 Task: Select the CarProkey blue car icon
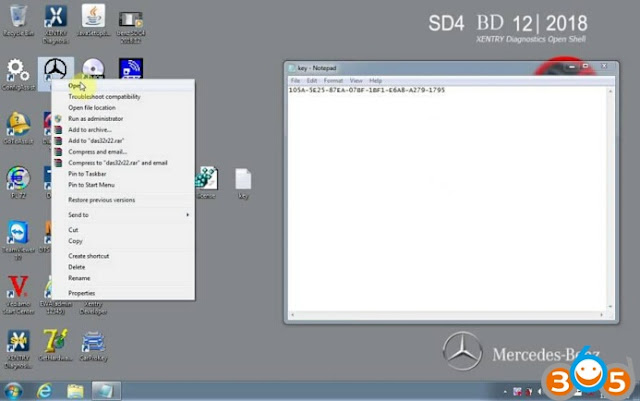[x=93, y=346]
